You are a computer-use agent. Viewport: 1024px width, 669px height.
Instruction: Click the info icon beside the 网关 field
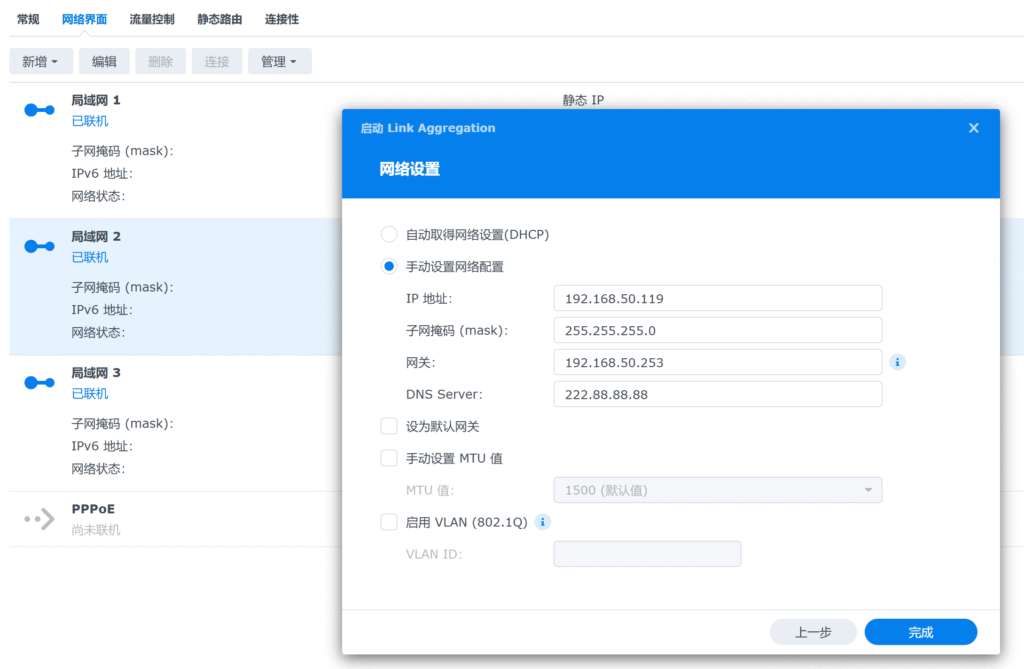(x=897, y=362)
